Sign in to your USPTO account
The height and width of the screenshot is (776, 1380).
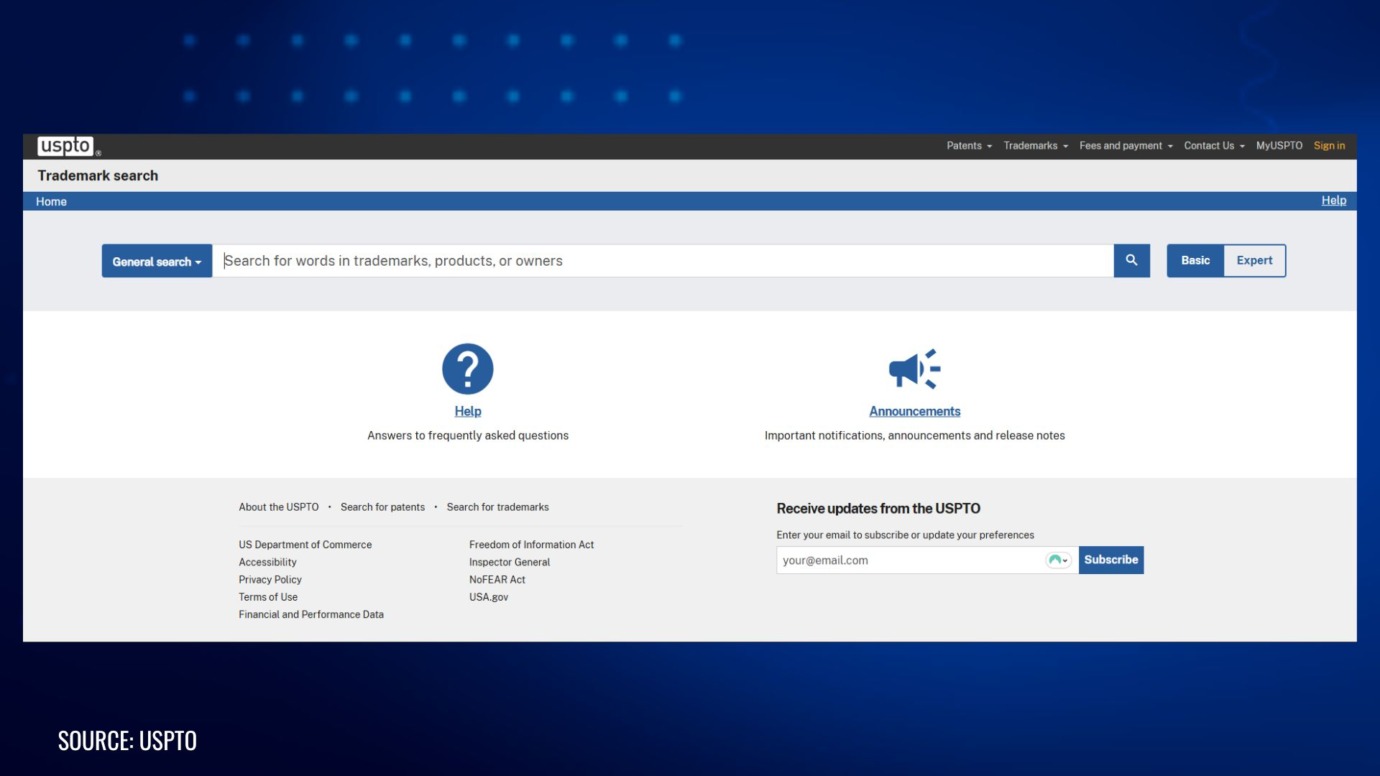point(1329,145)
